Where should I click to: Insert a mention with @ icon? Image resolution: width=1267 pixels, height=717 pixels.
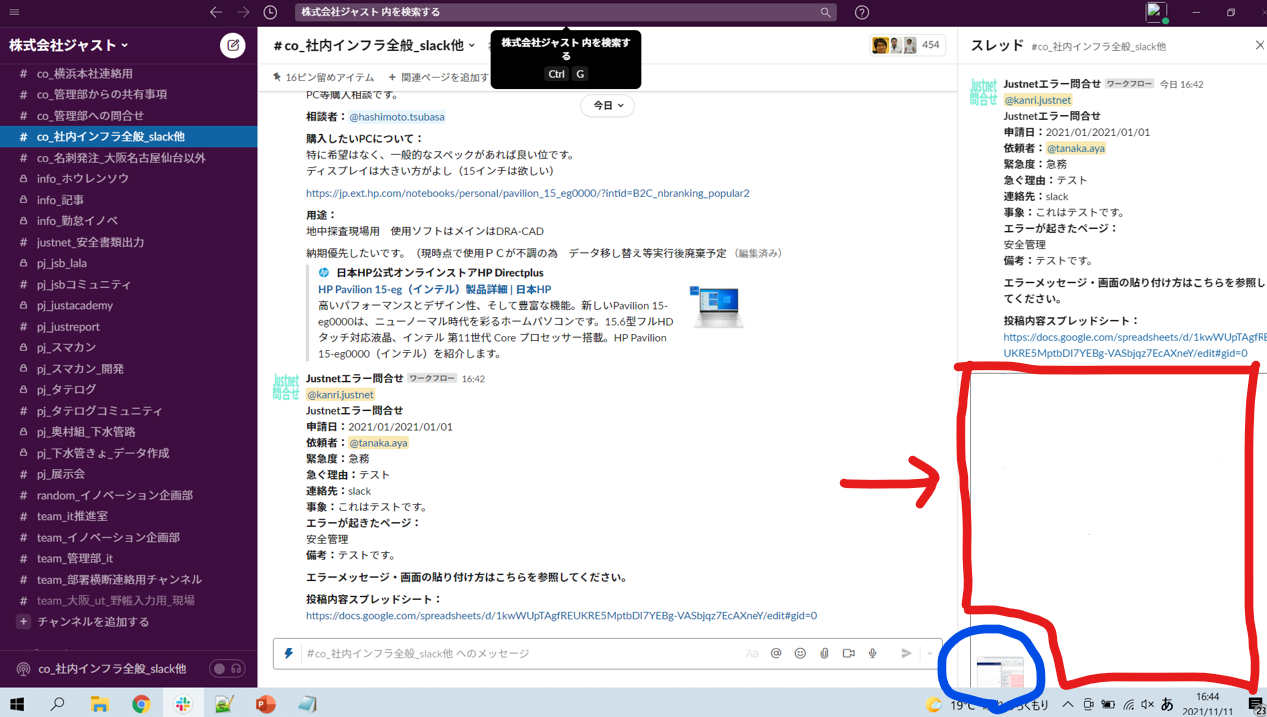pyautogui.click(x=776, y=653)
